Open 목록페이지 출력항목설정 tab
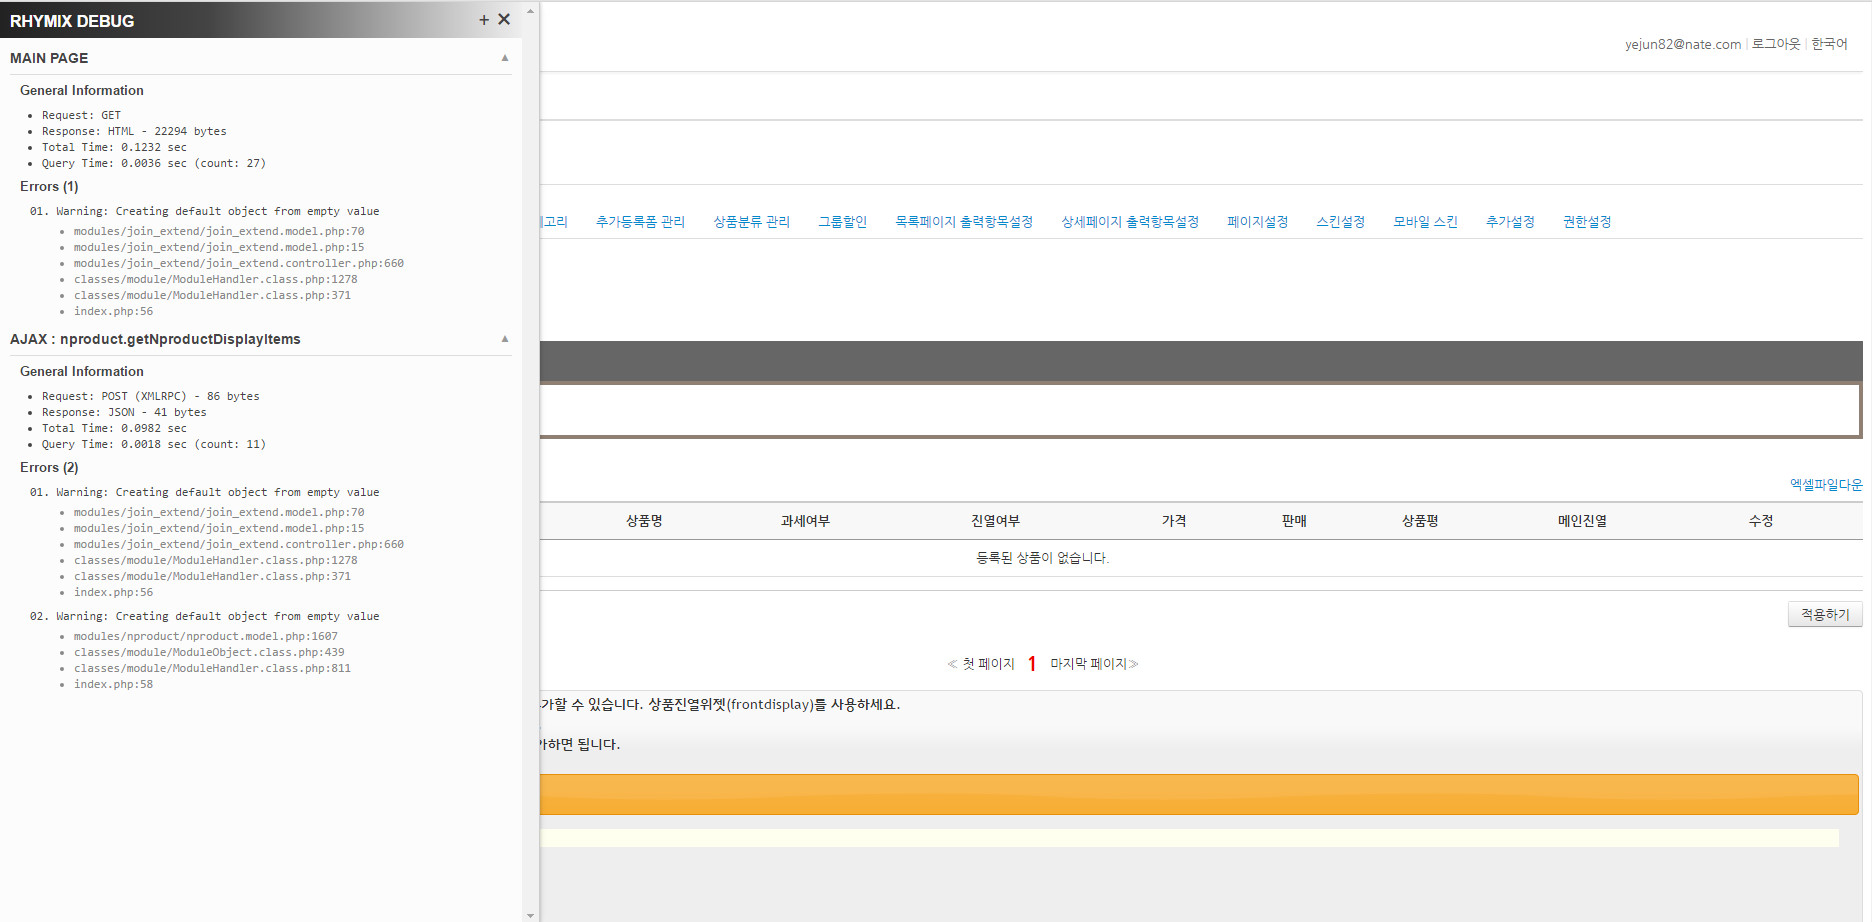This screenshot has width=1872, height=922. pos(963,222)
